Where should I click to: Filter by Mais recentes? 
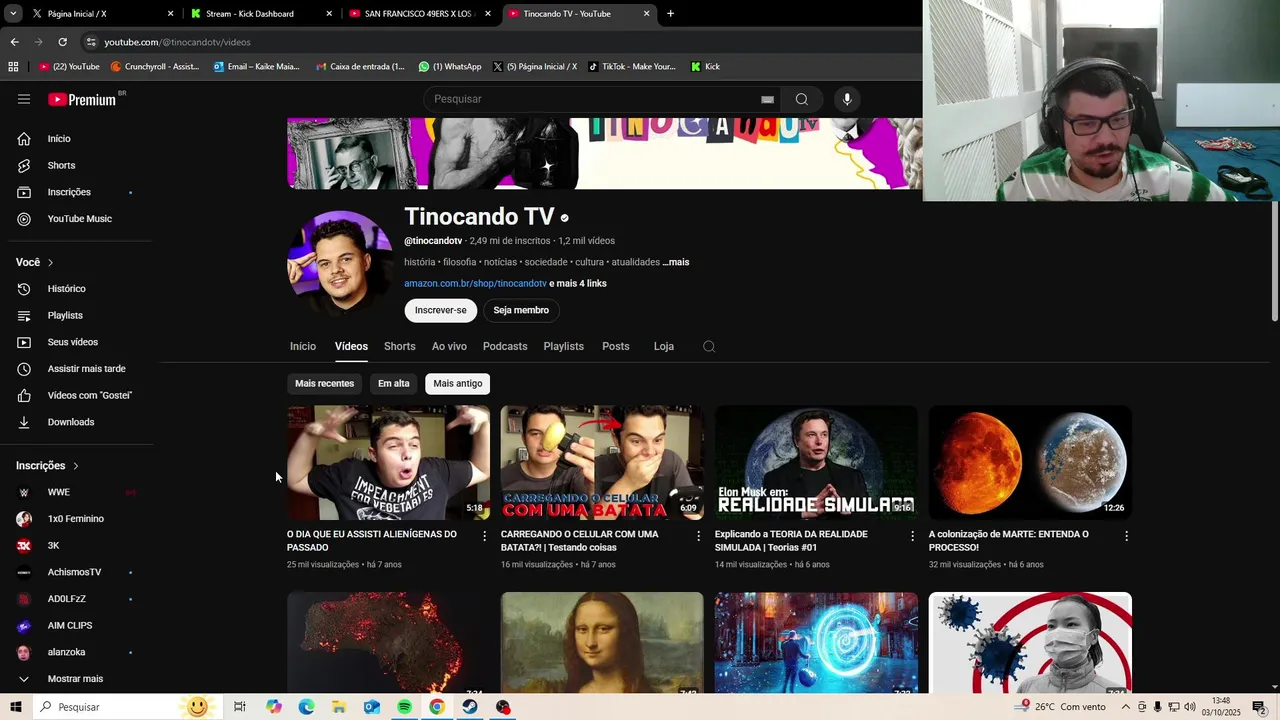pyautogui.click(x=324, y=384)
